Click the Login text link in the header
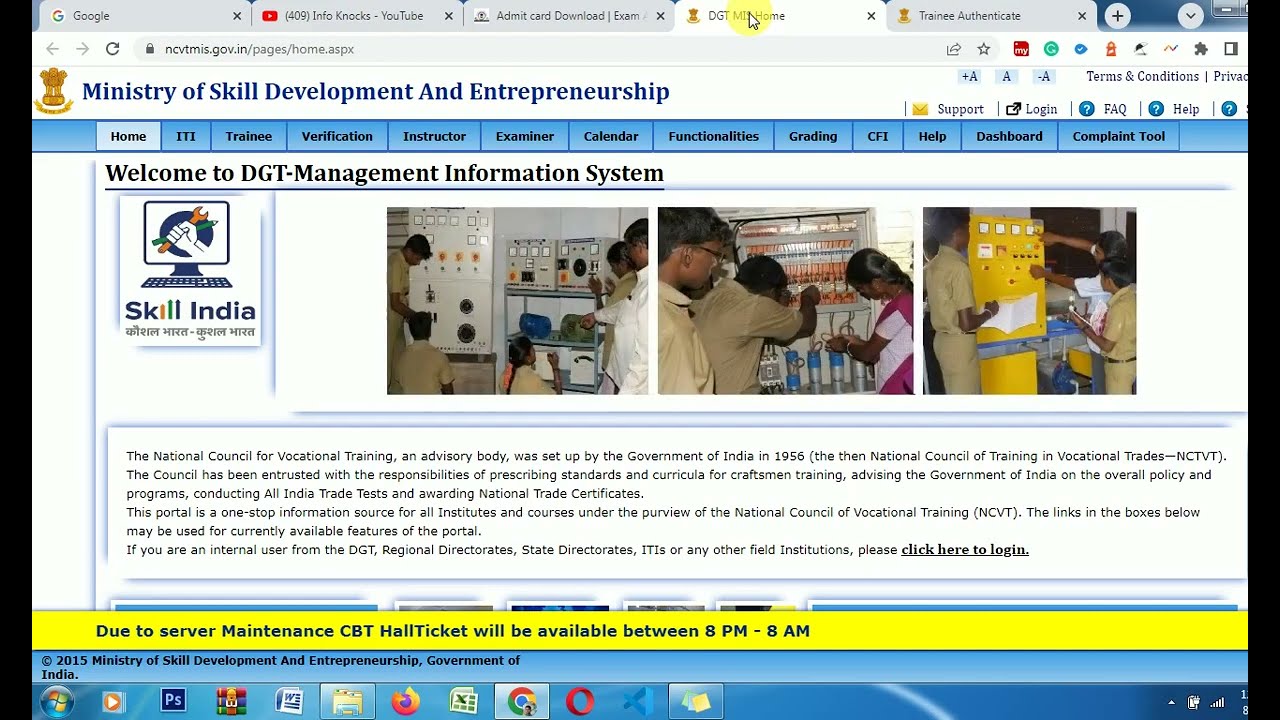Screen dimensions: 1280x720 tap(1041, 109)
